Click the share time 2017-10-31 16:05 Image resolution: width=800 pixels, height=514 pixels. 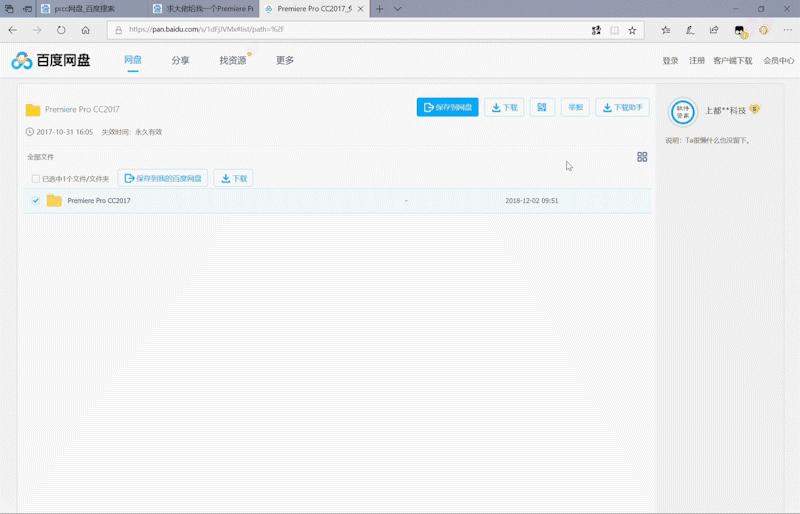[x=64, y=132]
